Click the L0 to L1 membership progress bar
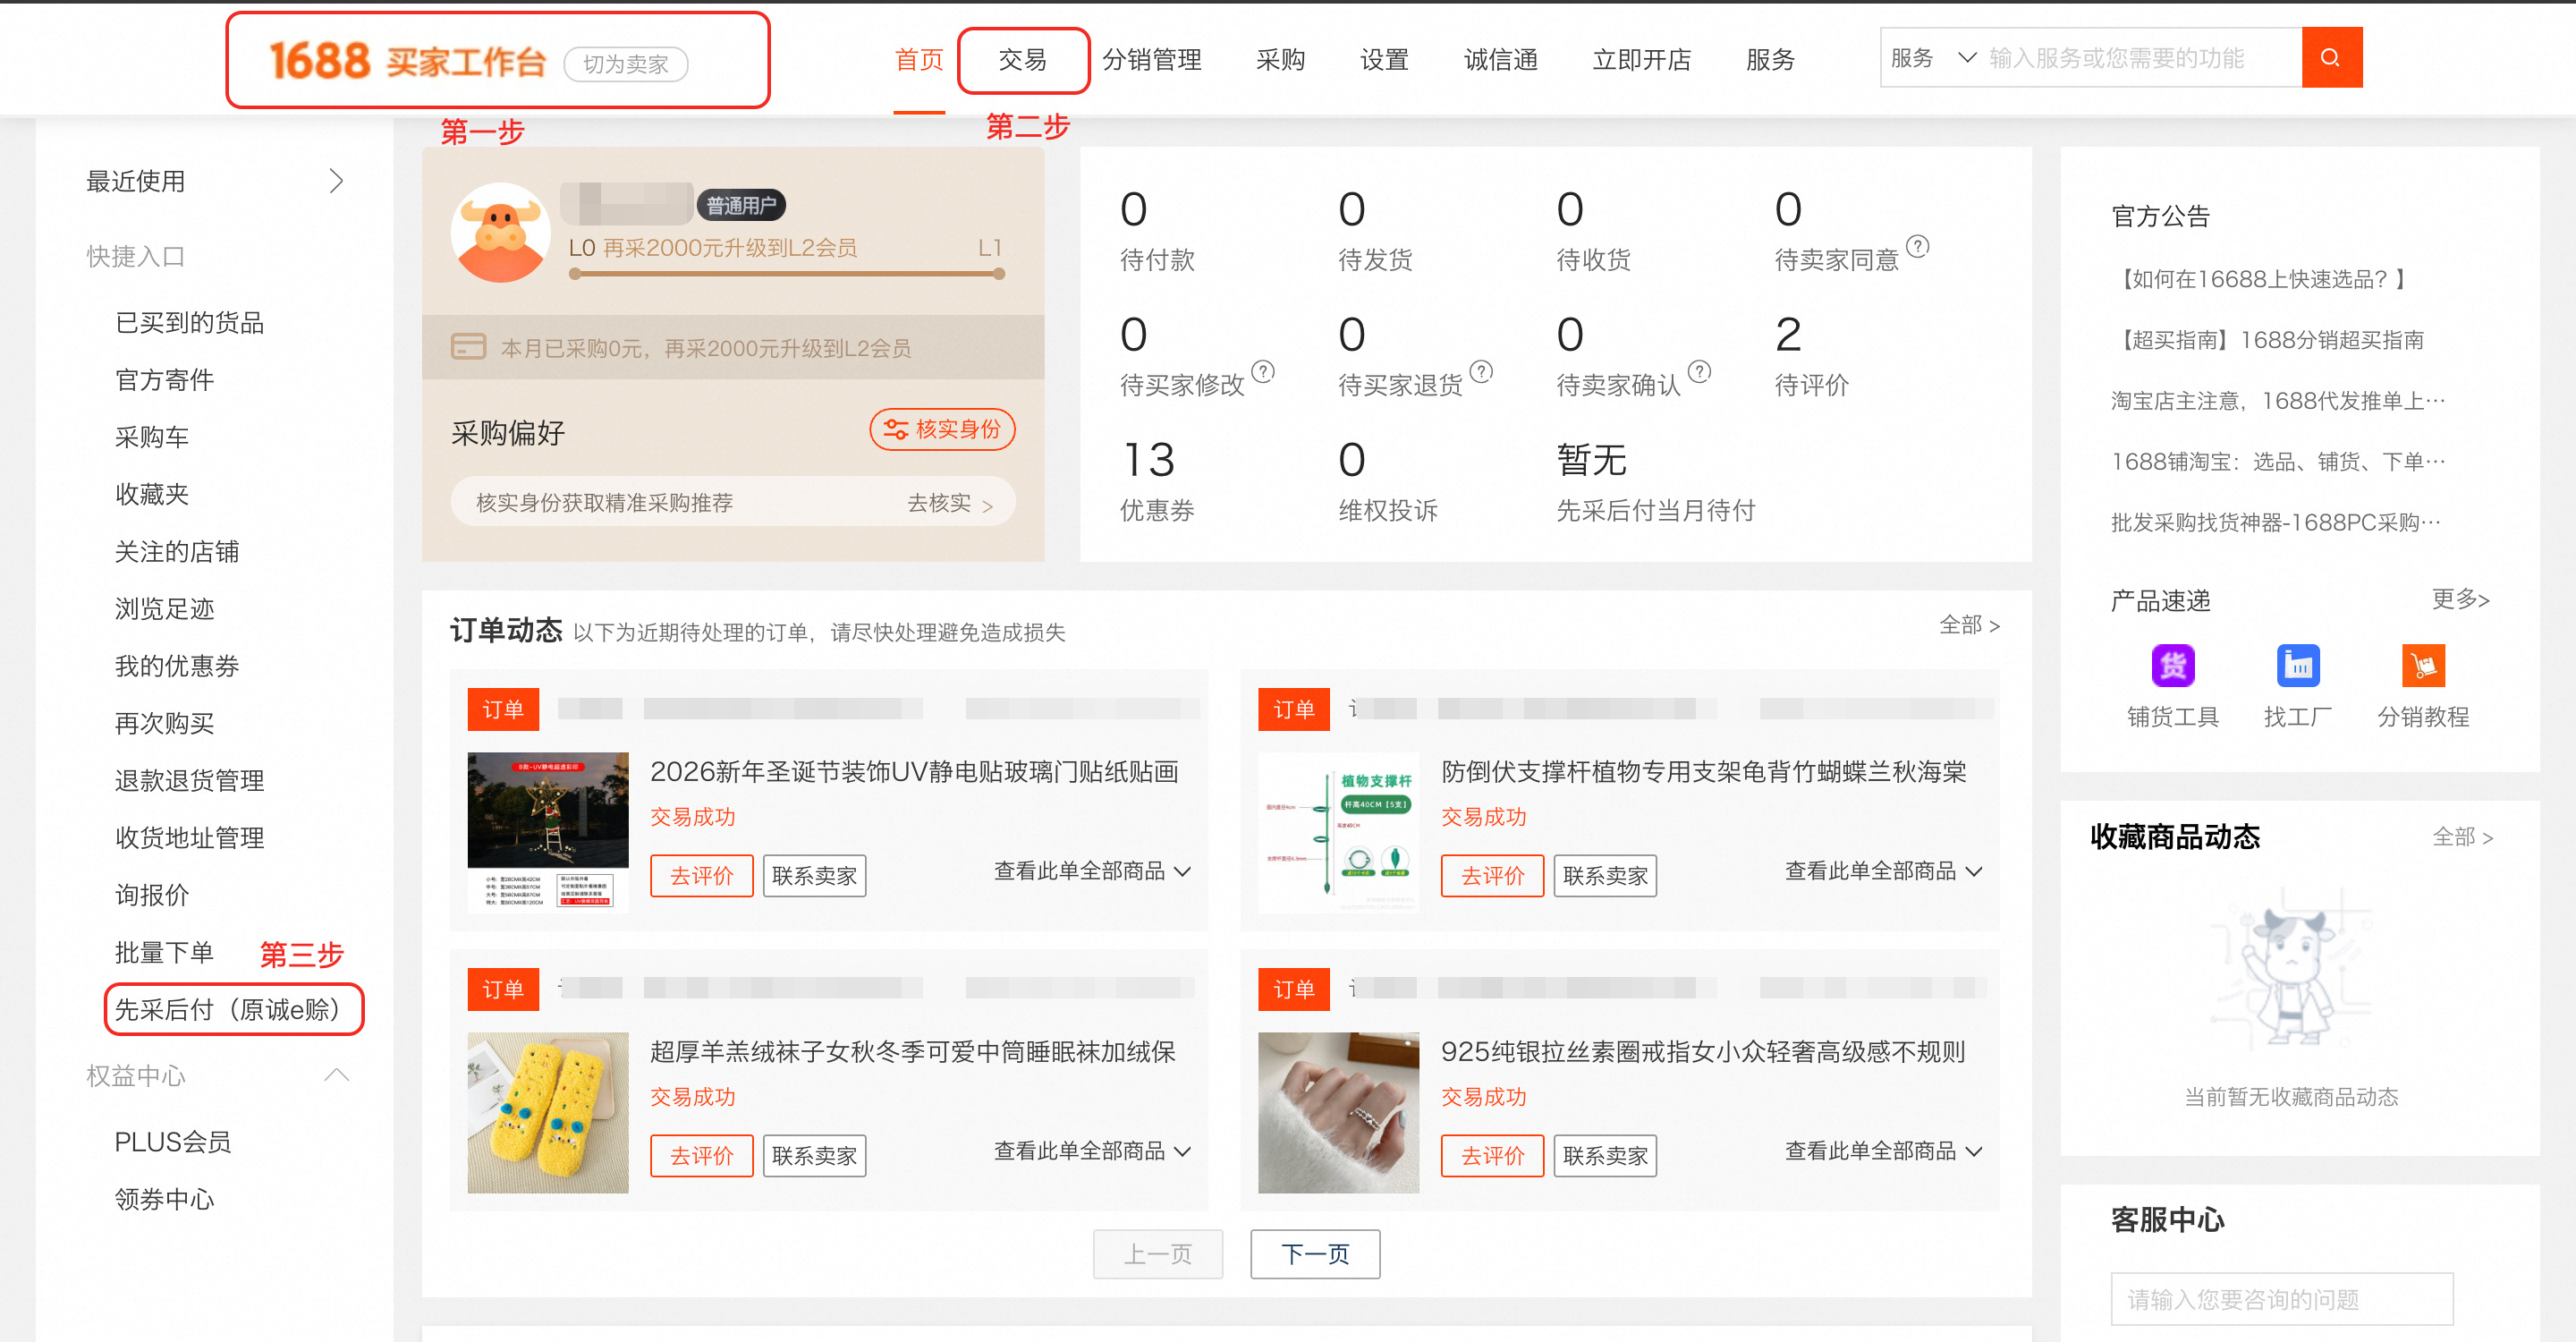The height and width of the screenshot is (1342, 2576). click(x=786, y=273)
